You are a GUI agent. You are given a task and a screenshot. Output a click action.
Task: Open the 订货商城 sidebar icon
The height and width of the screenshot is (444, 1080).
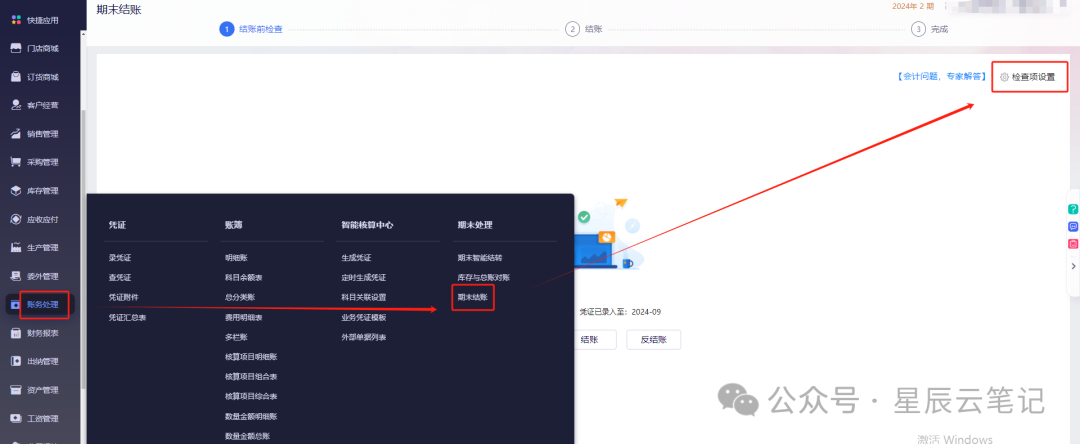point(15,76)
